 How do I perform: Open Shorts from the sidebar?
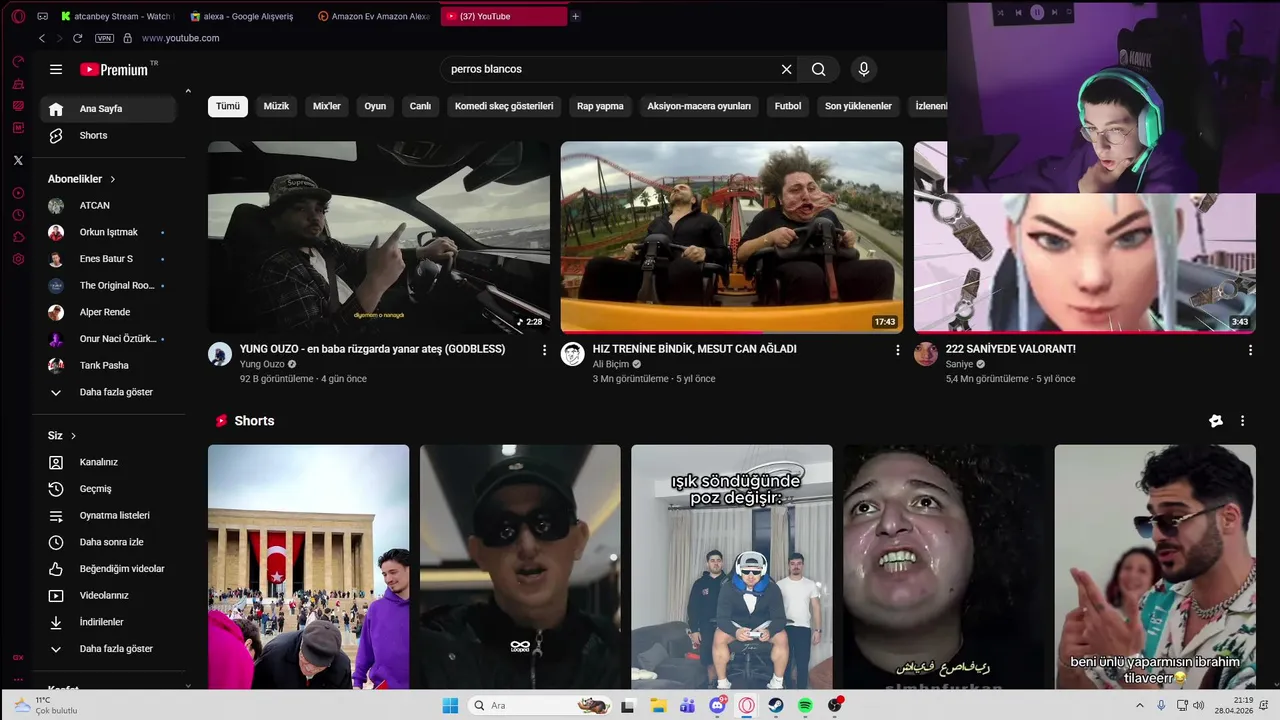pyautogui.click(x=109, y=135)
